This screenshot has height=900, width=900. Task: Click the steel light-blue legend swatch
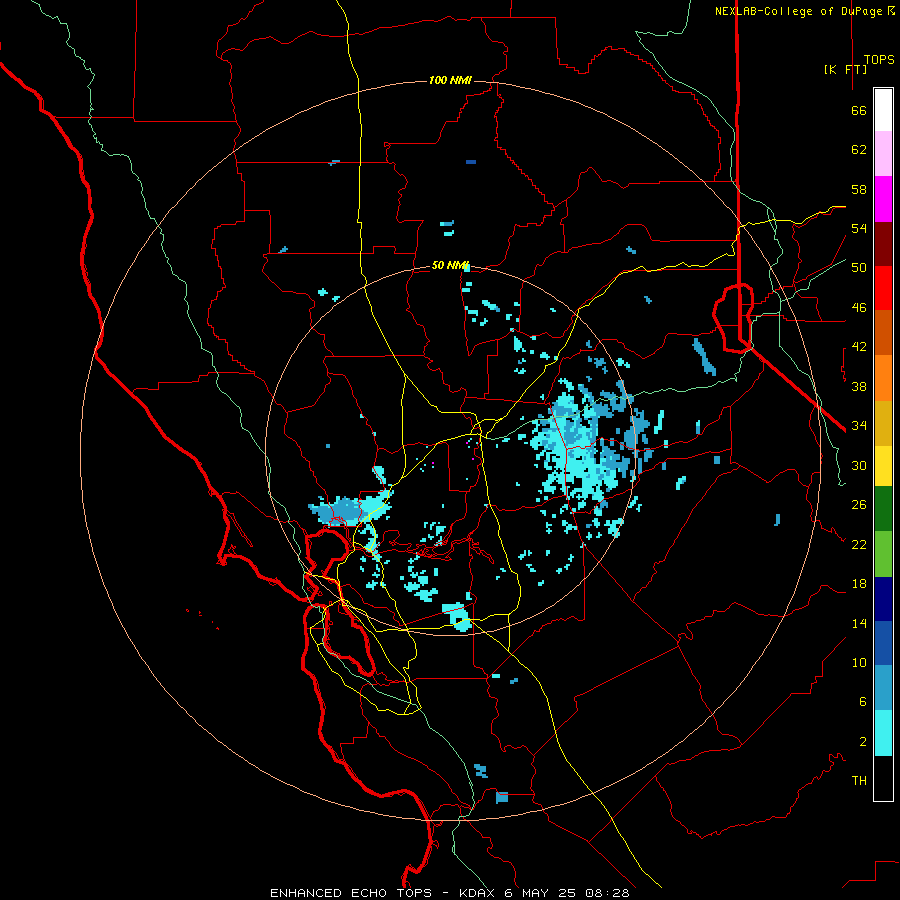coord(883,688)
